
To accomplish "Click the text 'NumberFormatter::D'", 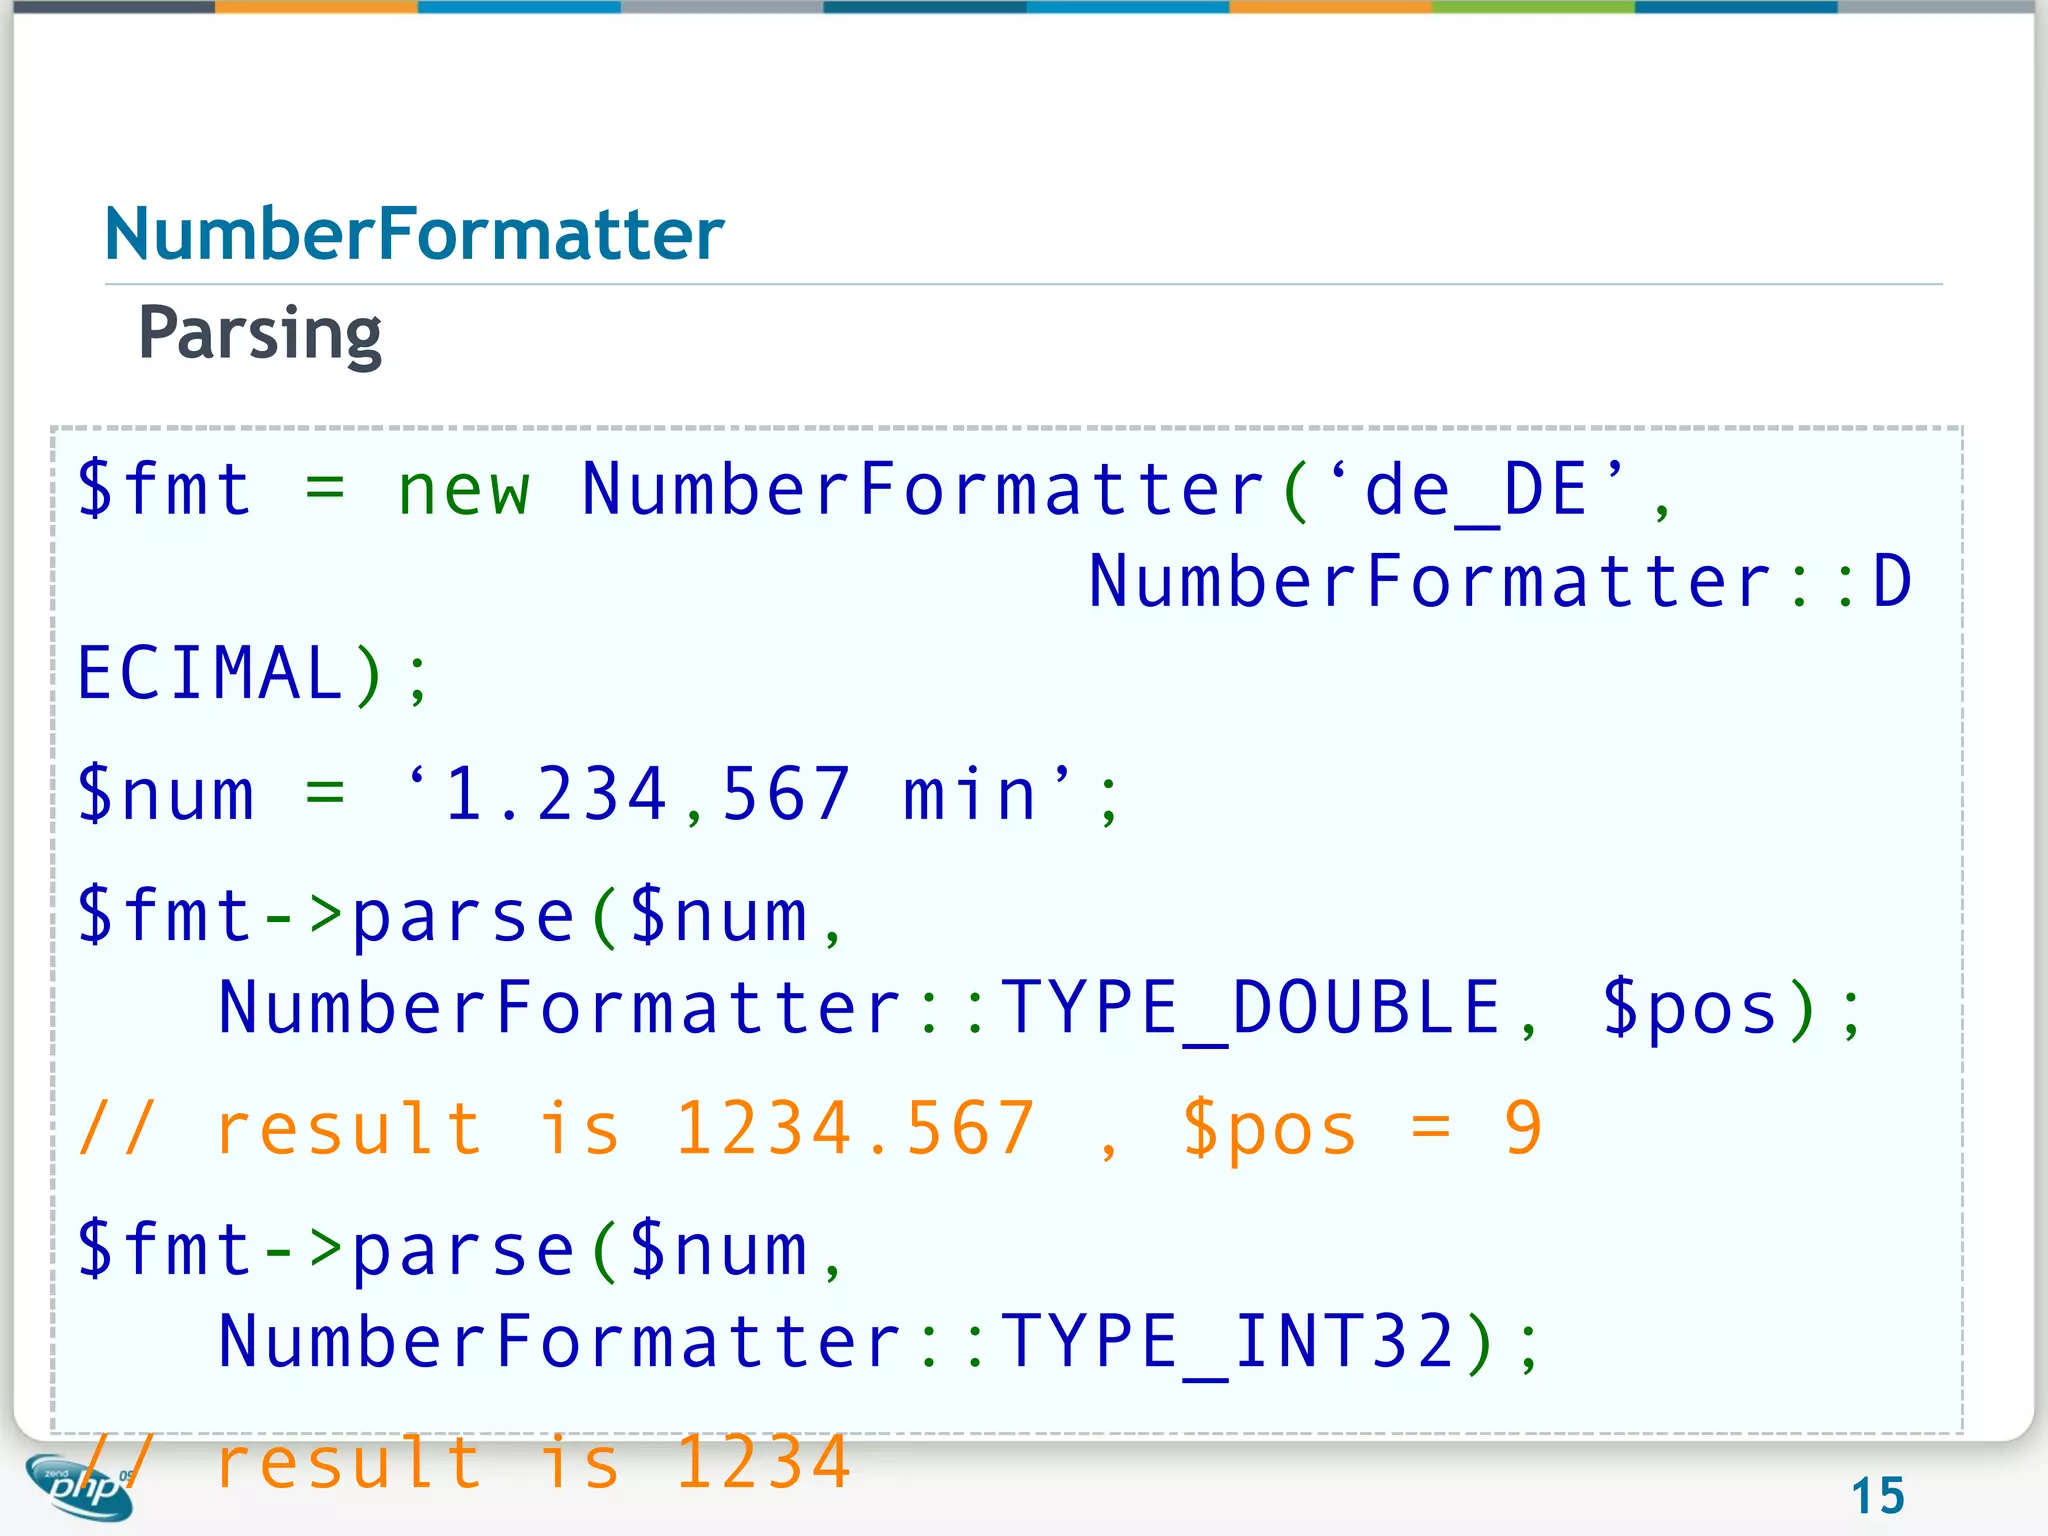I will [1501, 581].
